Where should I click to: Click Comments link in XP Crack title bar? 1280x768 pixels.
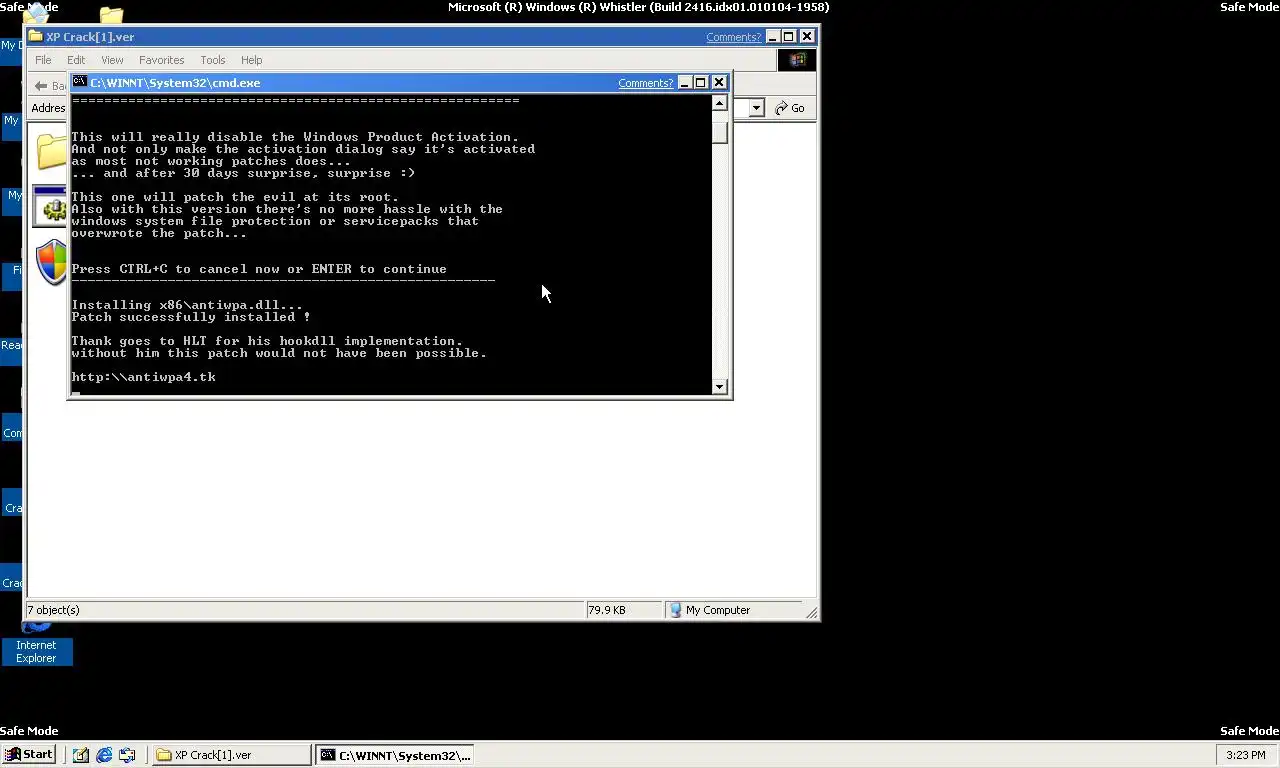[733, 37]
